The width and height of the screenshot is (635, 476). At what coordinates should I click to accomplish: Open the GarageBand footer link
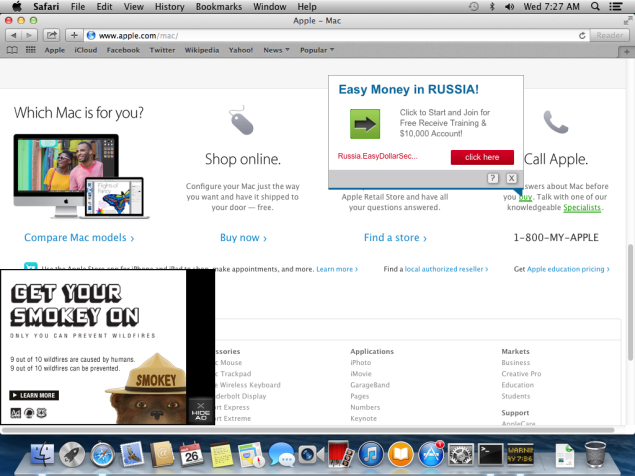click(370, 385)
